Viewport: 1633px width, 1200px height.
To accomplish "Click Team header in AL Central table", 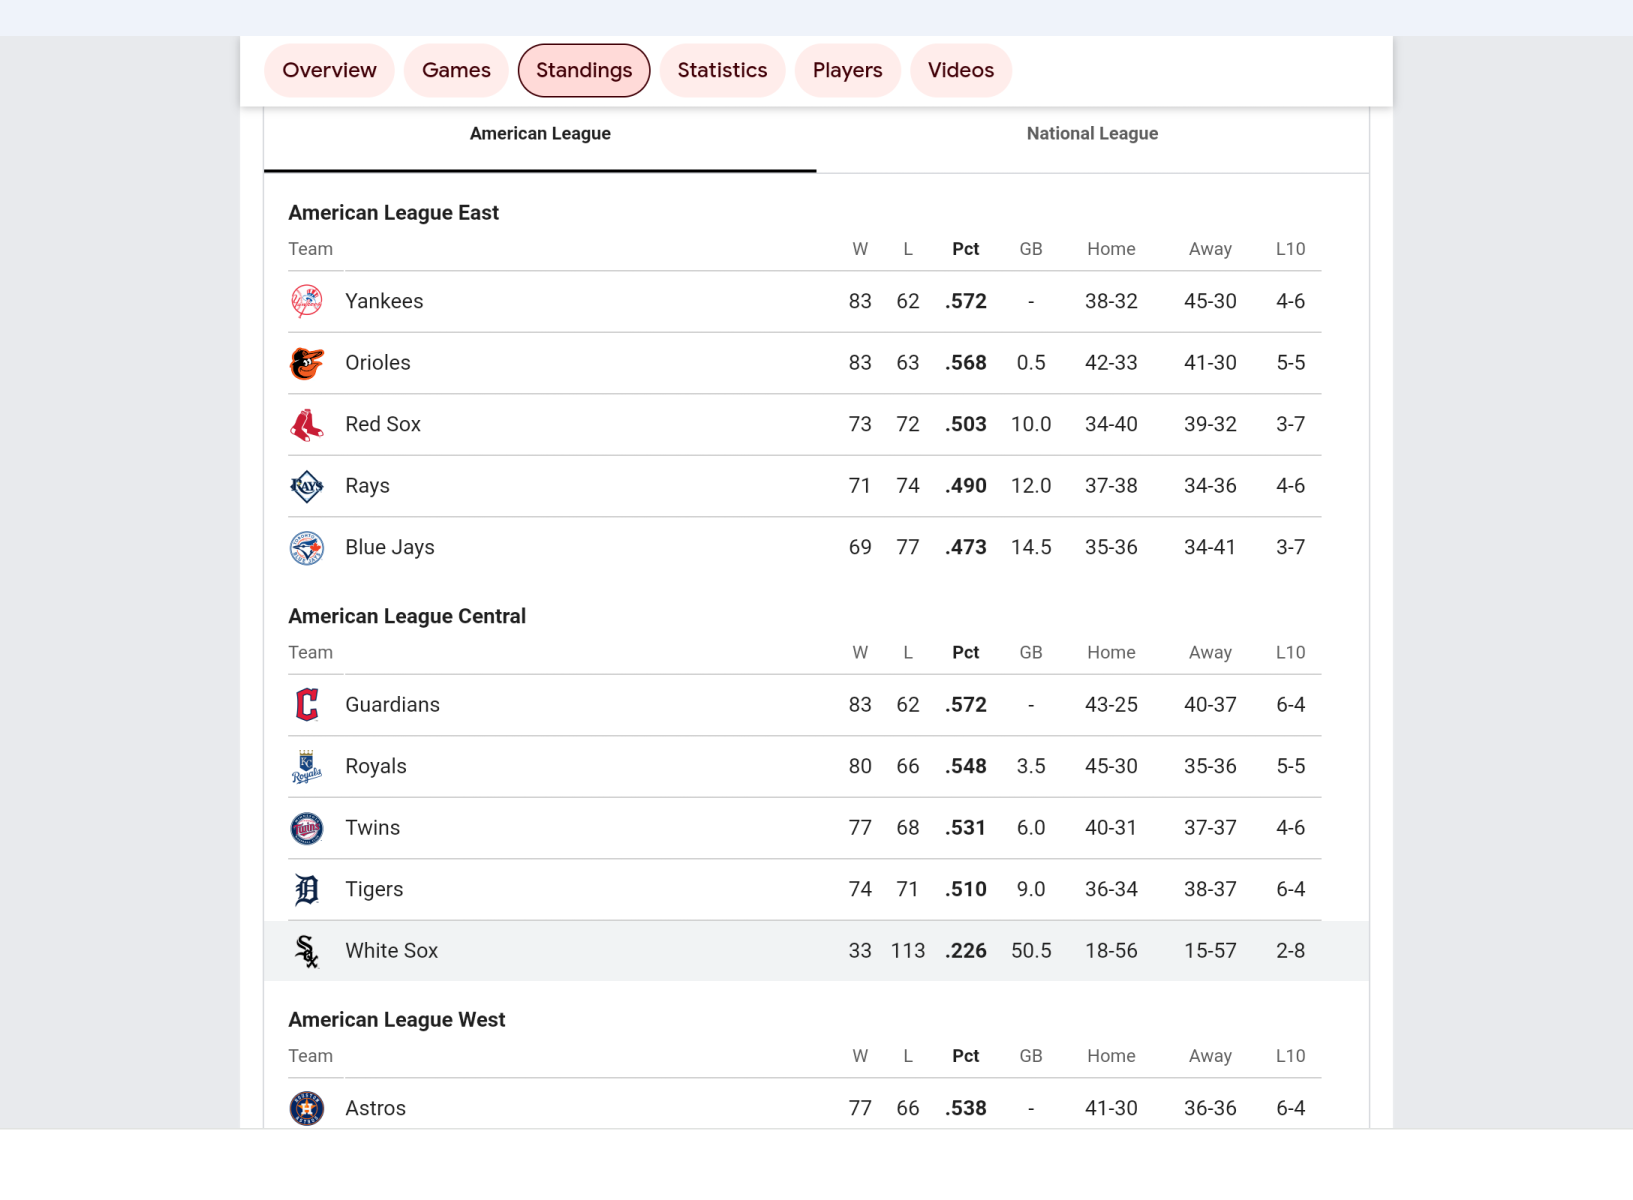I will coord(310,653).
